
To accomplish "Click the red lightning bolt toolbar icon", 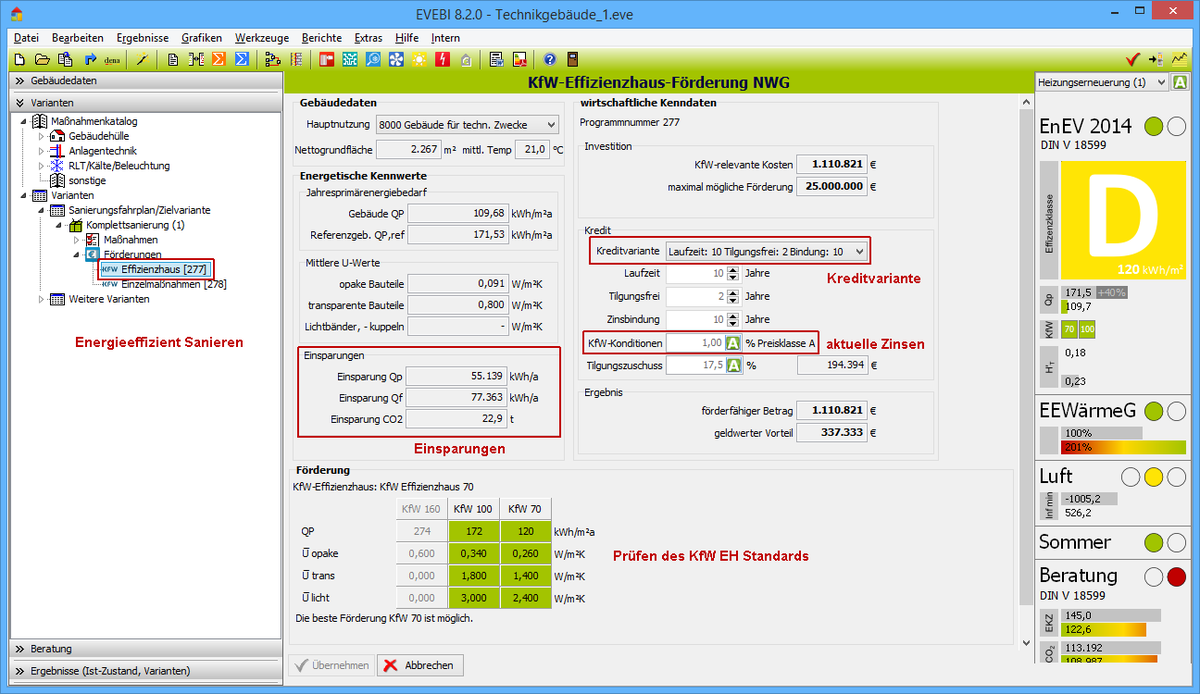I will click(442, 59).
